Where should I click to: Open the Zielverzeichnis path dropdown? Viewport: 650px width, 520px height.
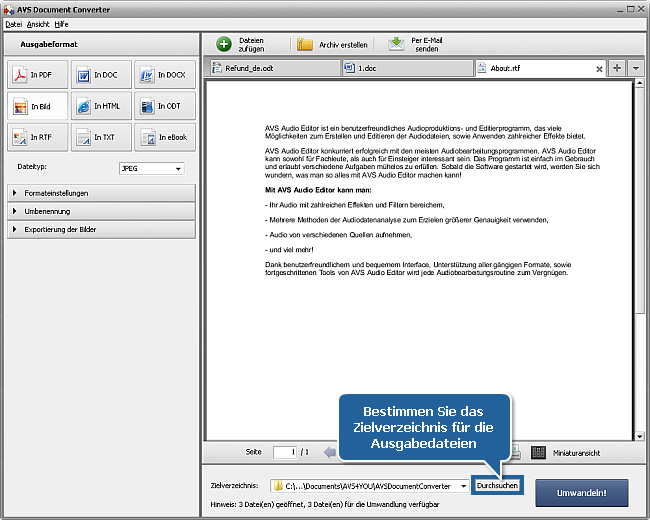point(463,486)
